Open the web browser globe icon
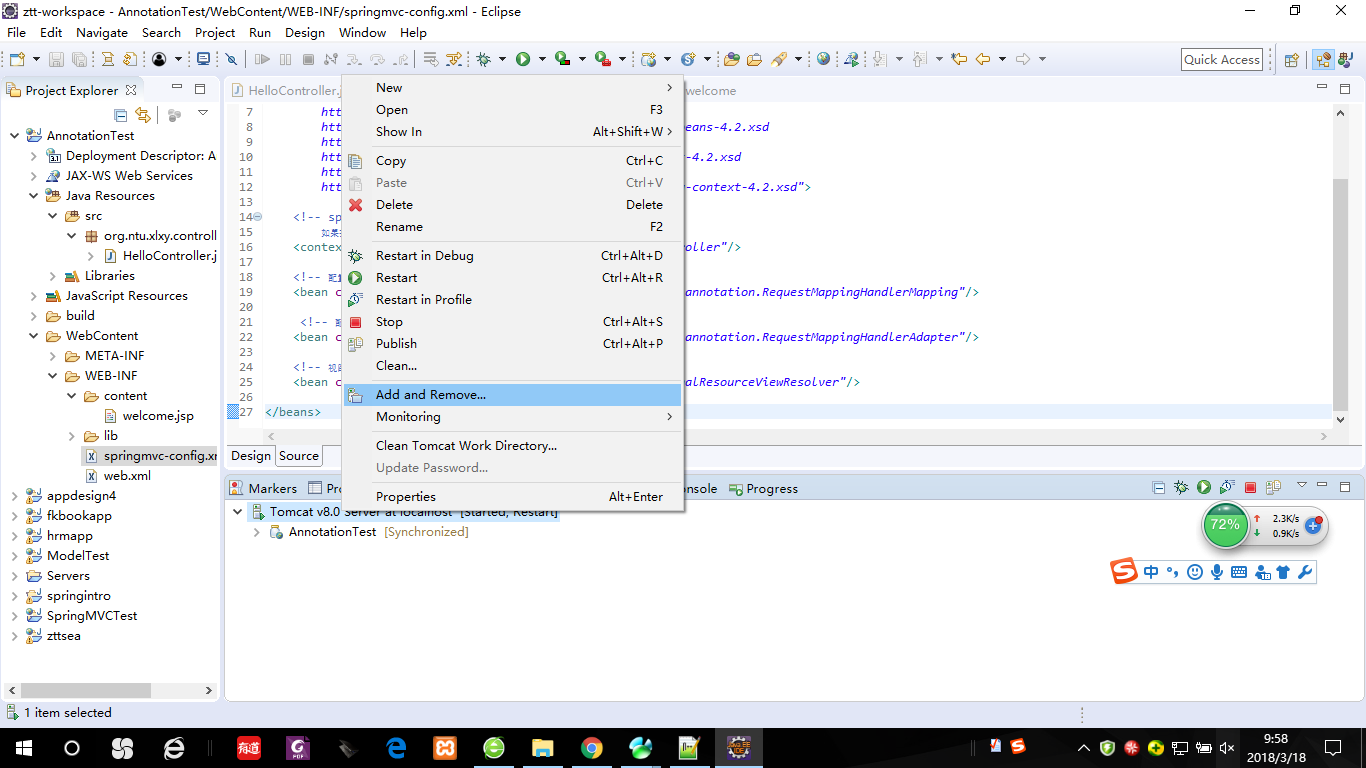This screenshot has width=1366, height=768. pyautogui.click(x=823, y=59)
